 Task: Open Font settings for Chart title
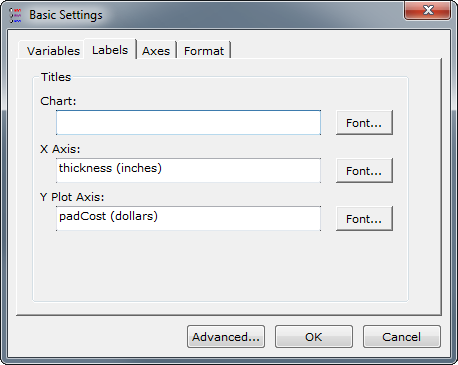coord(364,123)
